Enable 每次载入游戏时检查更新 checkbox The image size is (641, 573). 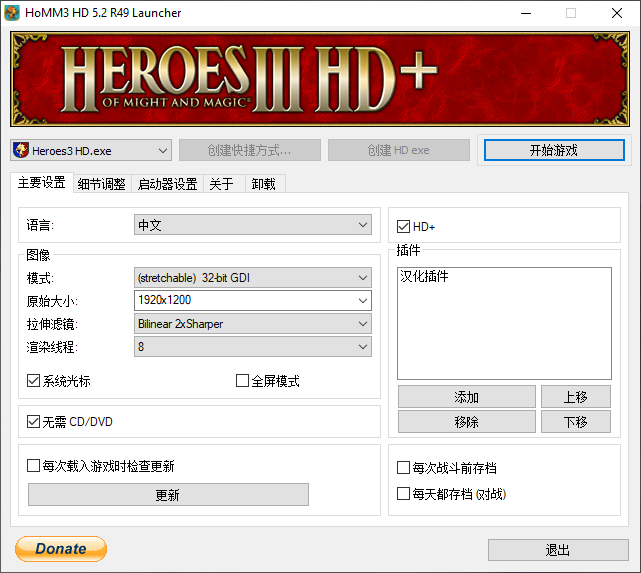coord(34,466)
